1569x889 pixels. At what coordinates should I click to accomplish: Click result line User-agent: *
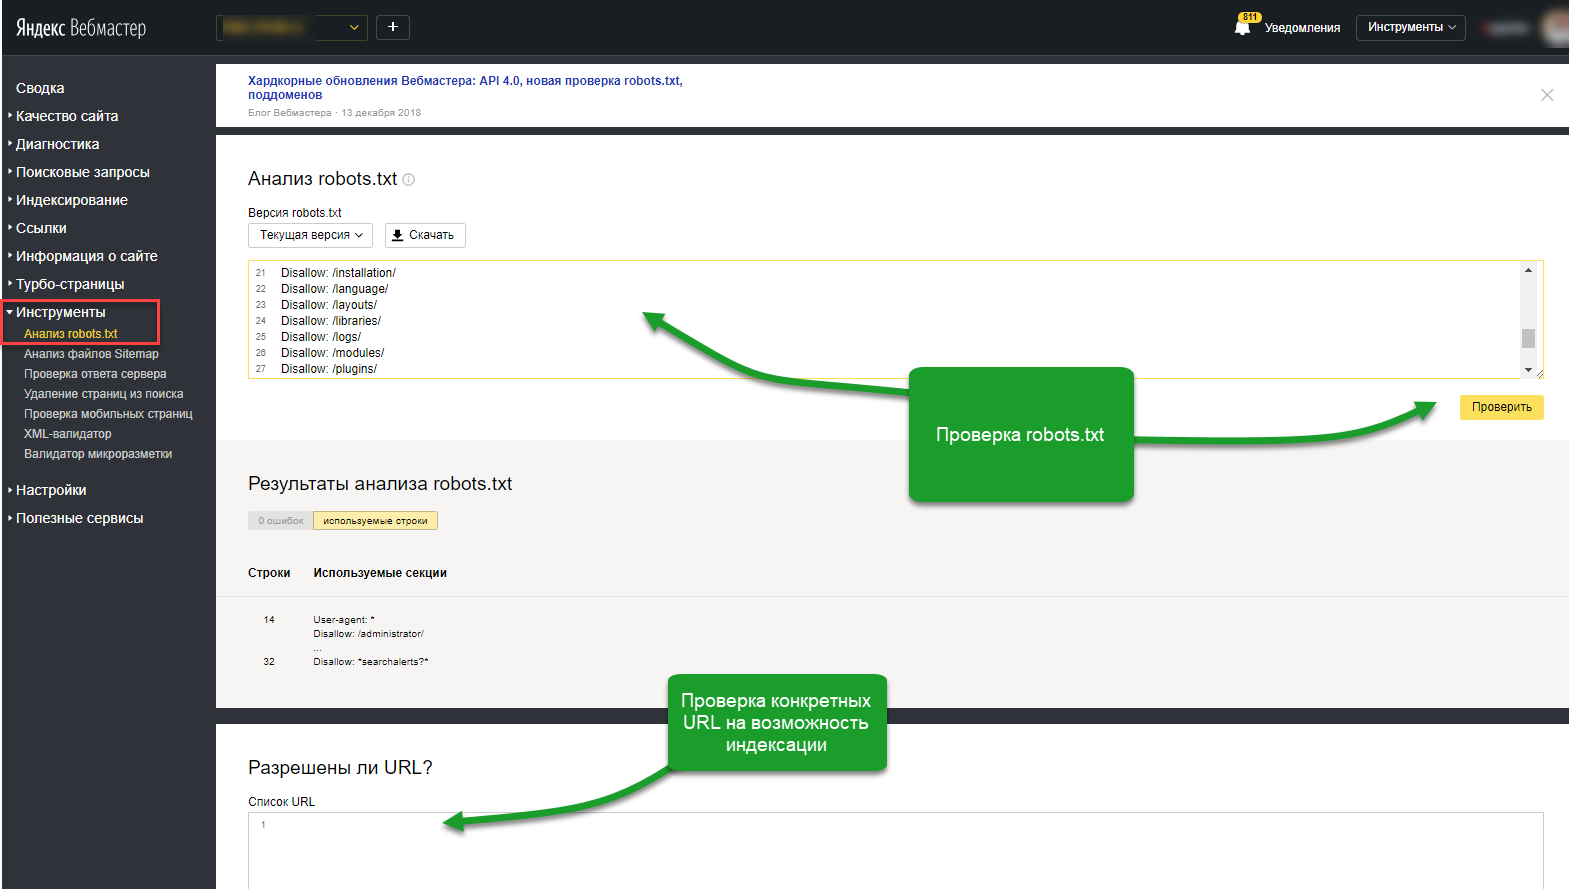coord(344,620)
